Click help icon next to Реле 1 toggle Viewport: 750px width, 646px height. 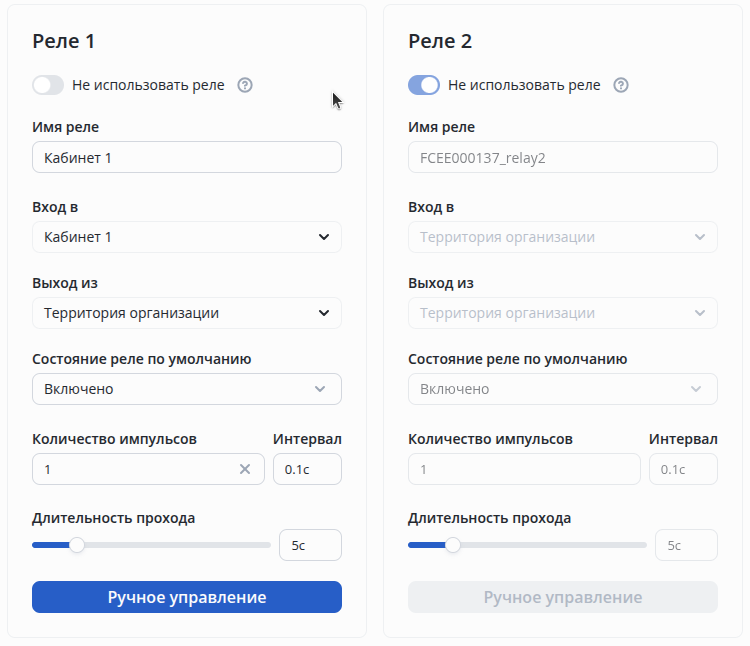coord(245,85)
